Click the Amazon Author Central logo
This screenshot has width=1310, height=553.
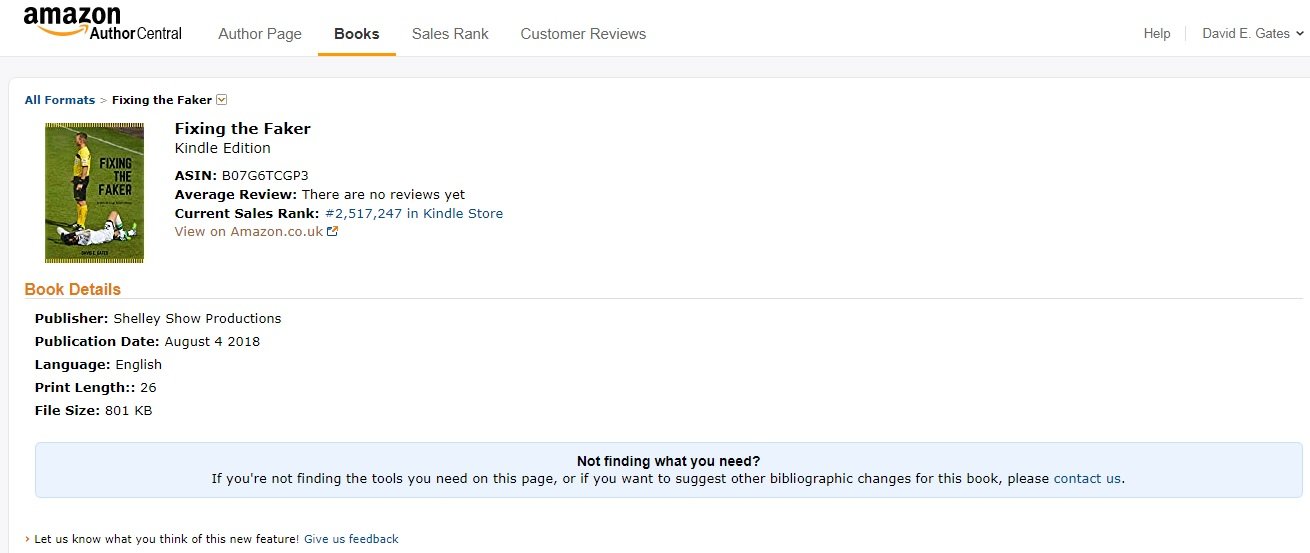tap(102, 24)
